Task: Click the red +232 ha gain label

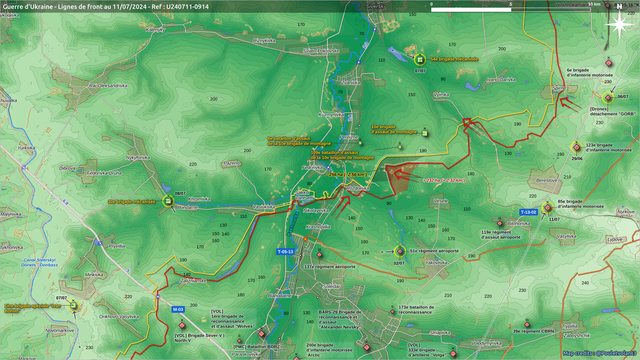Action: tap(443, 180)
